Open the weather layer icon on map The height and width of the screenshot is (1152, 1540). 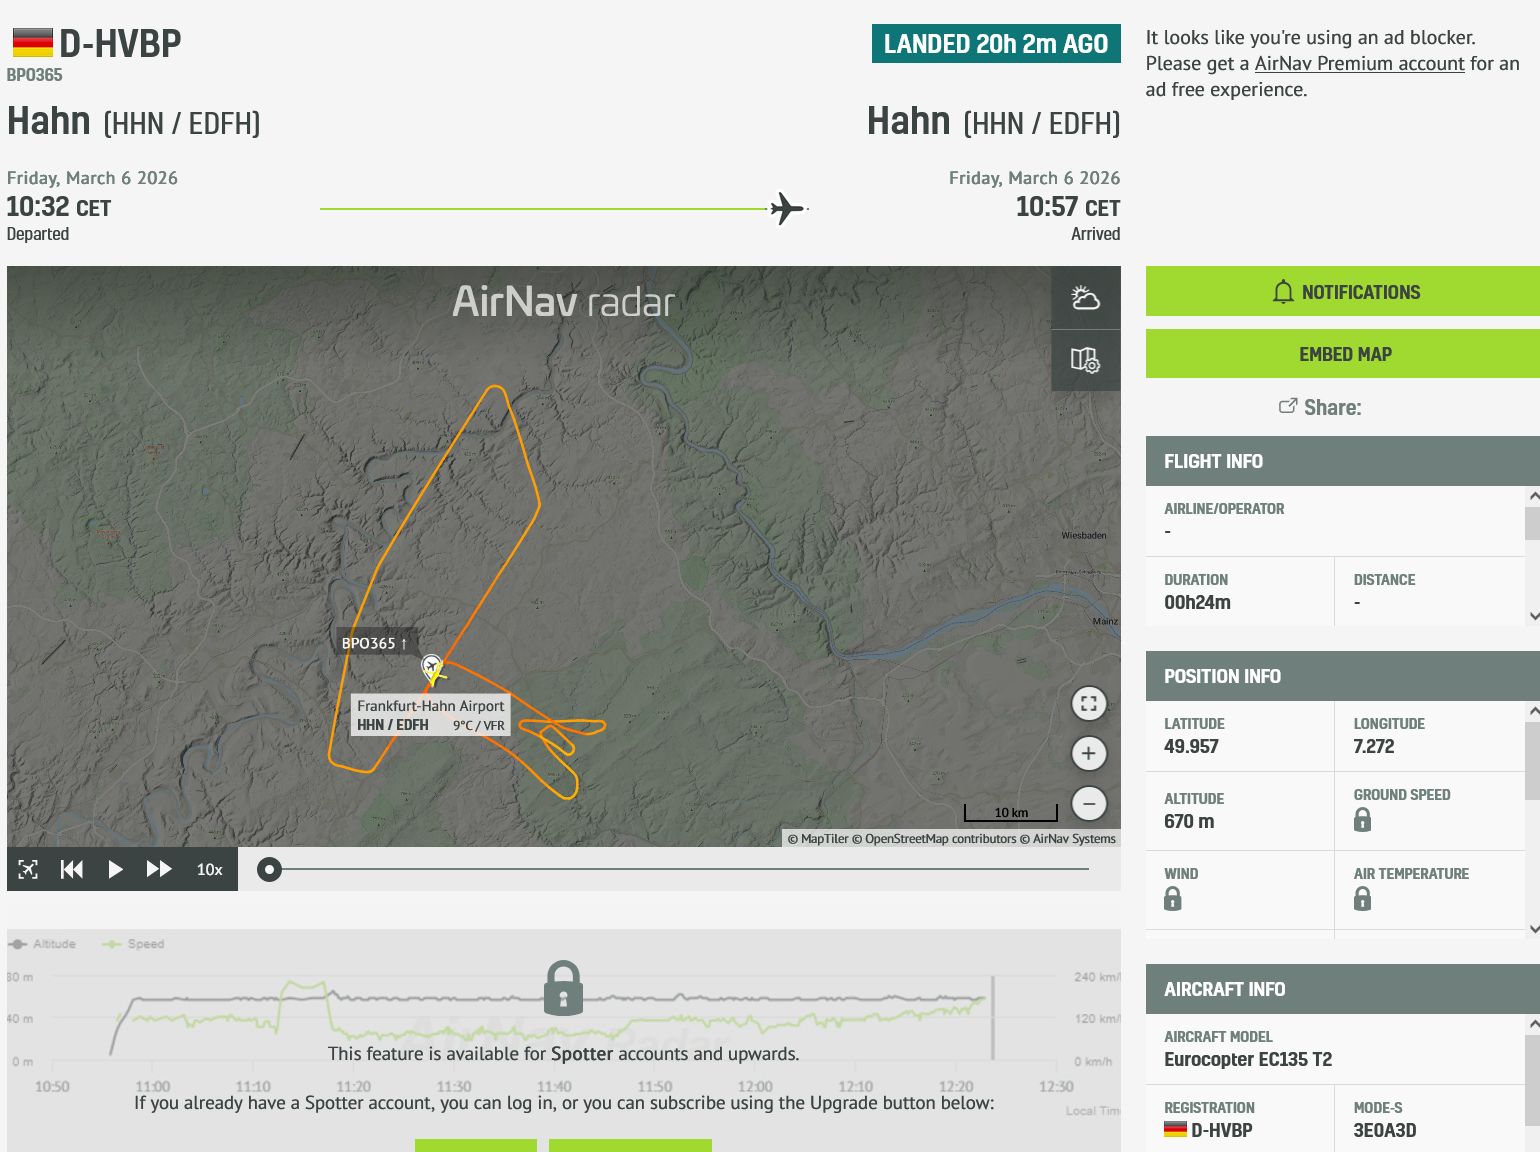(x=1085, y=298)
